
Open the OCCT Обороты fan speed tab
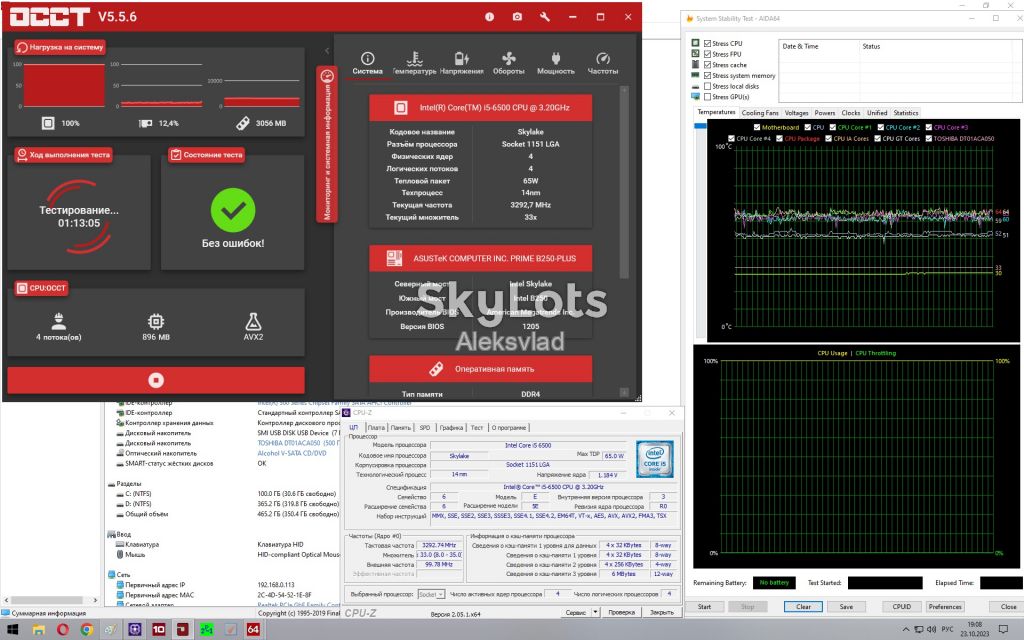click(x=509, y=63)
